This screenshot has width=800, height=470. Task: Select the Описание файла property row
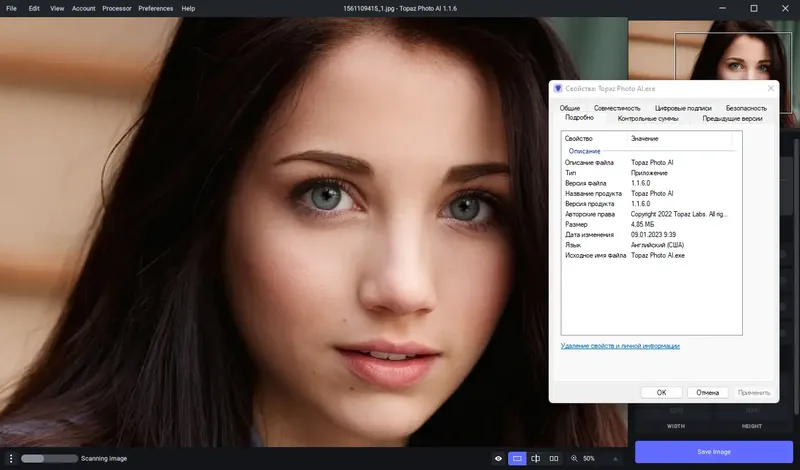pos(651,162)
